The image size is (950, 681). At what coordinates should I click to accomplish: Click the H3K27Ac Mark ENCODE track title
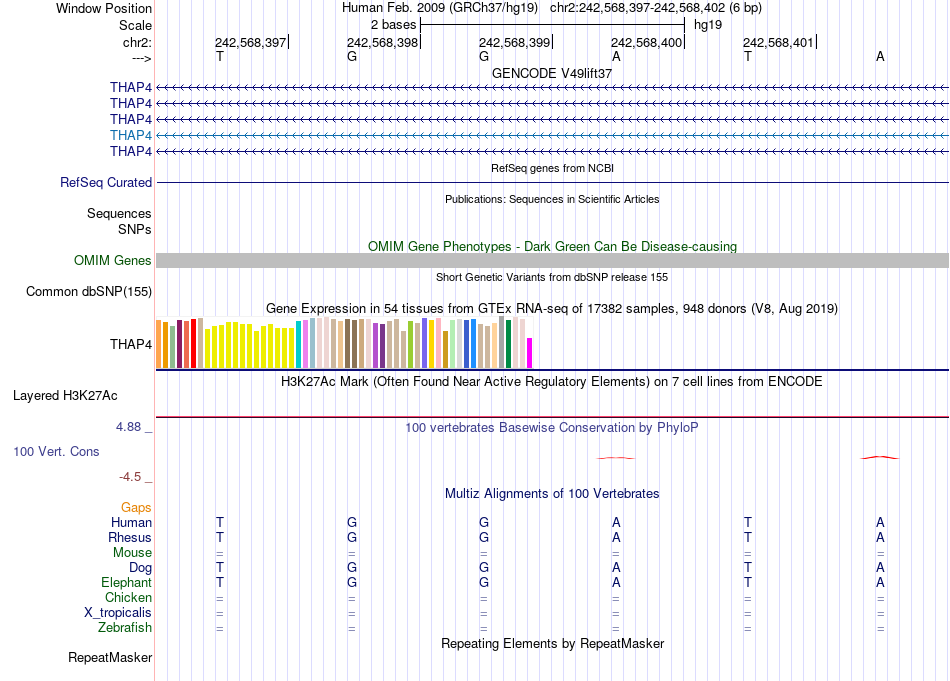click(552, 382)
